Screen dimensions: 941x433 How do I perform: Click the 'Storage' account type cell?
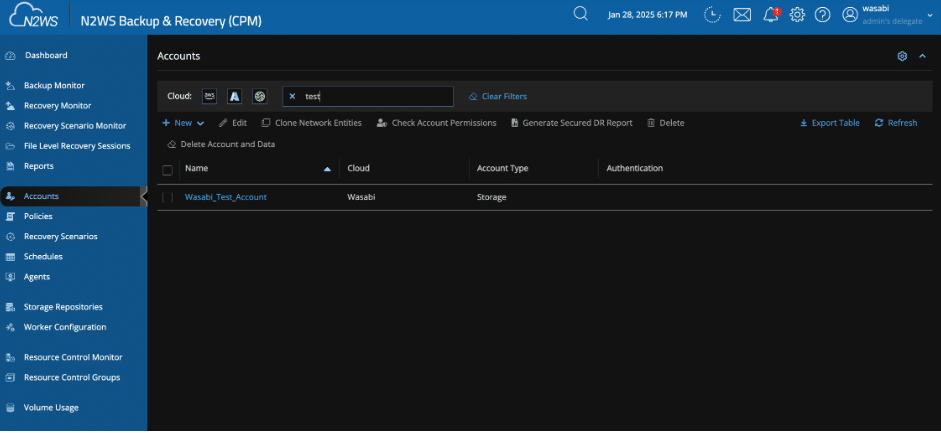point(492,197)
